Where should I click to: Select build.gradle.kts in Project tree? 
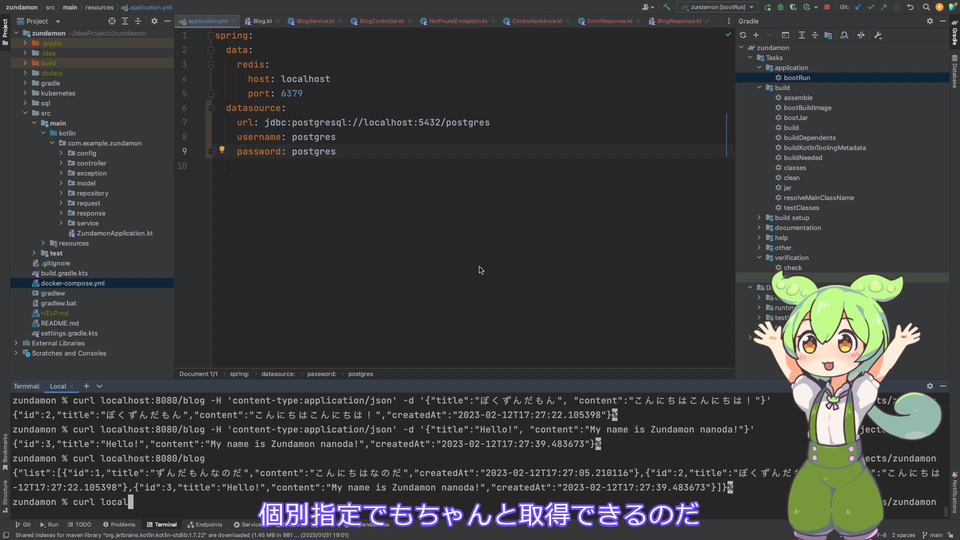[x=64, y=273]
